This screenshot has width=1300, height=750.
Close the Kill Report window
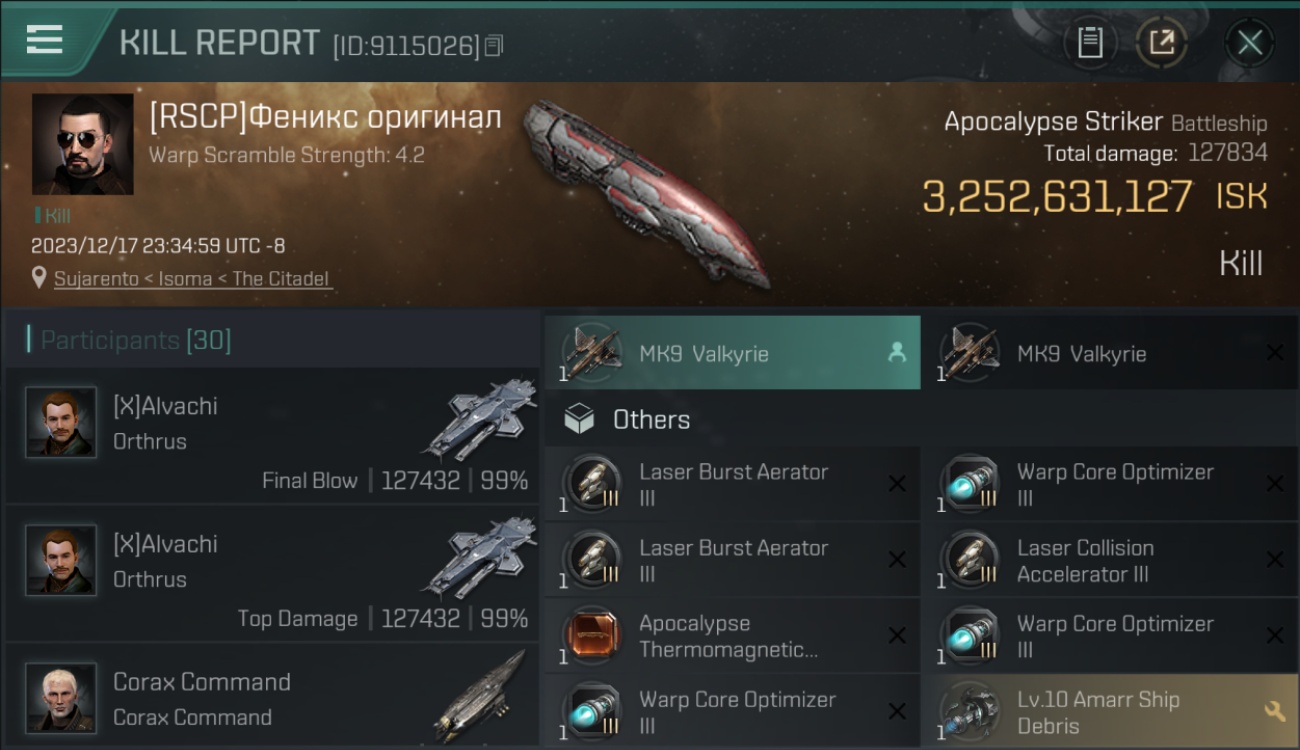(1249, 42)
